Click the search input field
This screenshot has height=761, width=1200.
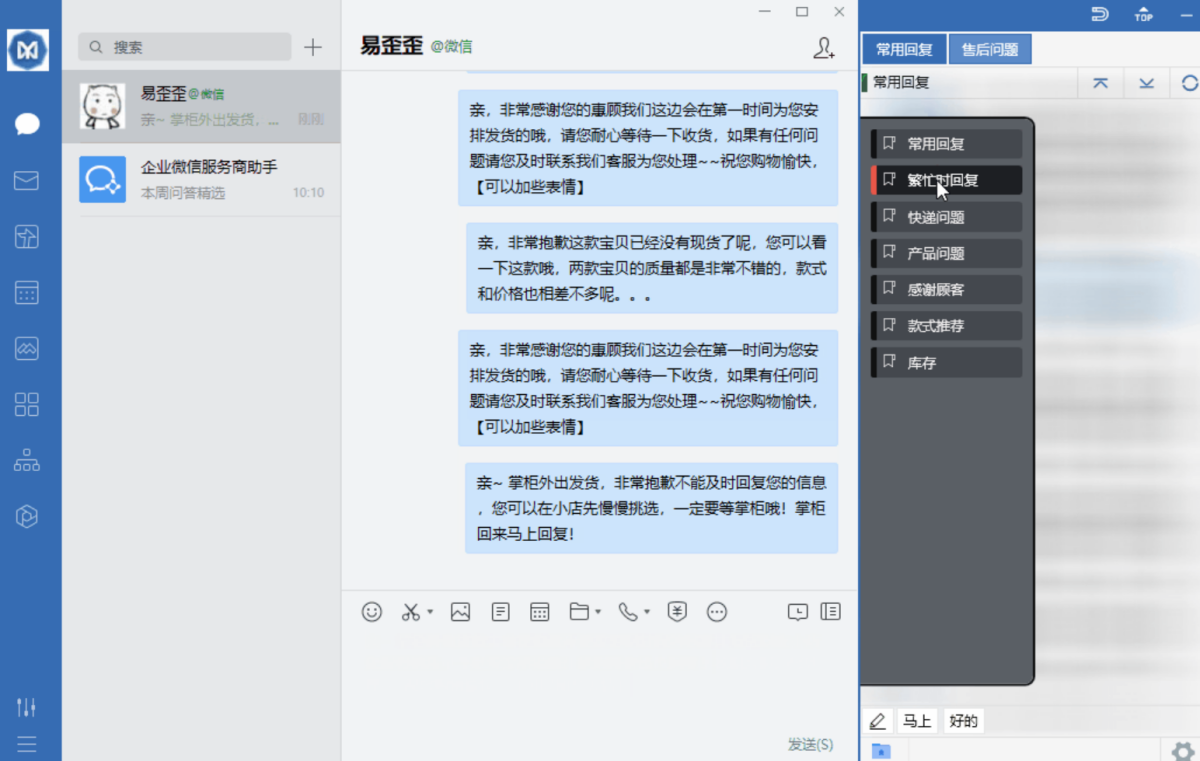click(x=184, y=47)
